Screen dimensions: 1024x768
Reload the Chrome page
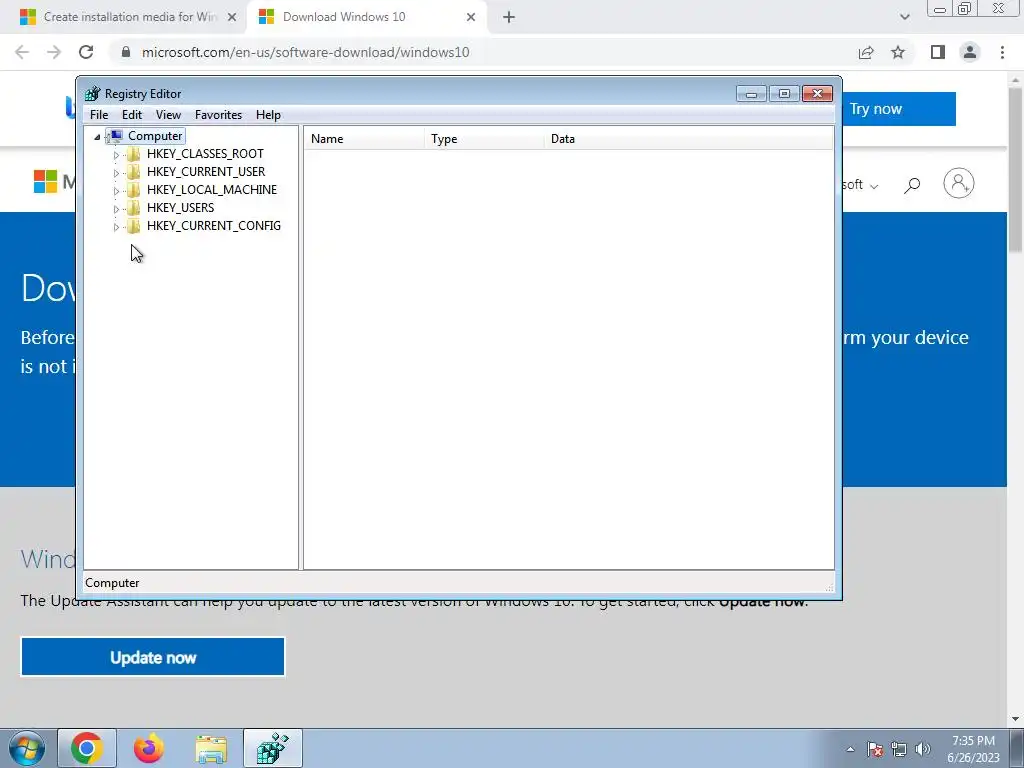[x=86, y=52]
